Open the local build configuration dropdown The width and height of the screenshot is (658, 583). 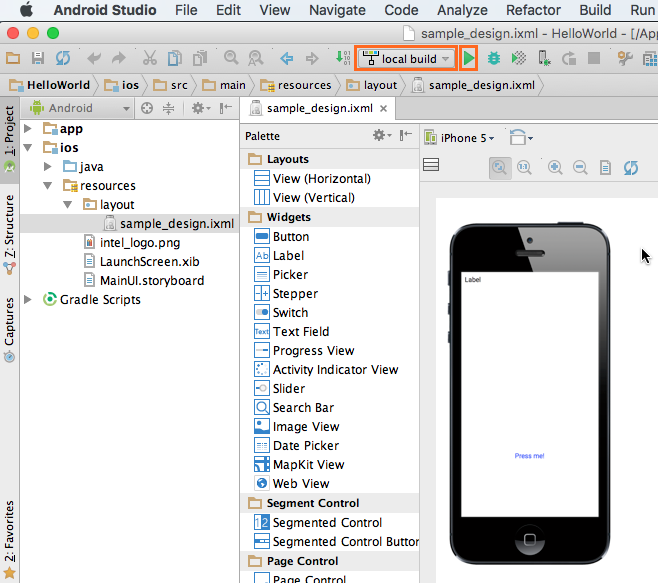tap(408, 59)
